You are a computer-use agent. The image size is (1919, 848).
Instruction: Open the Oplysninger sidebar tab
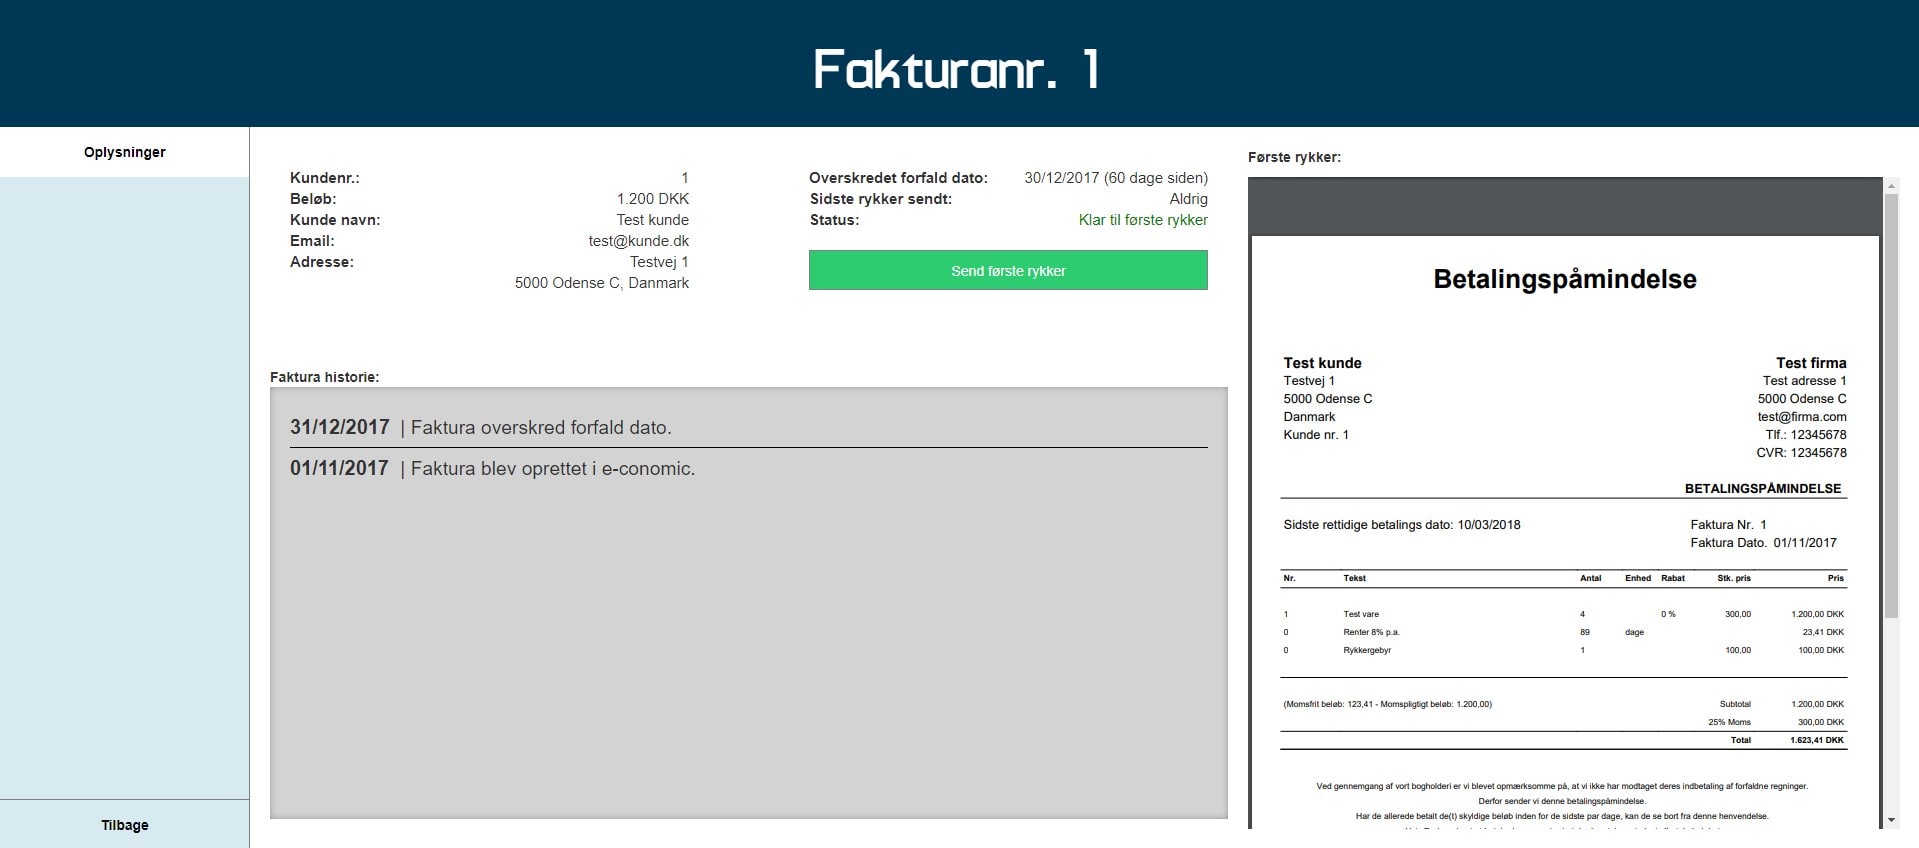click(x=124, y=152)
